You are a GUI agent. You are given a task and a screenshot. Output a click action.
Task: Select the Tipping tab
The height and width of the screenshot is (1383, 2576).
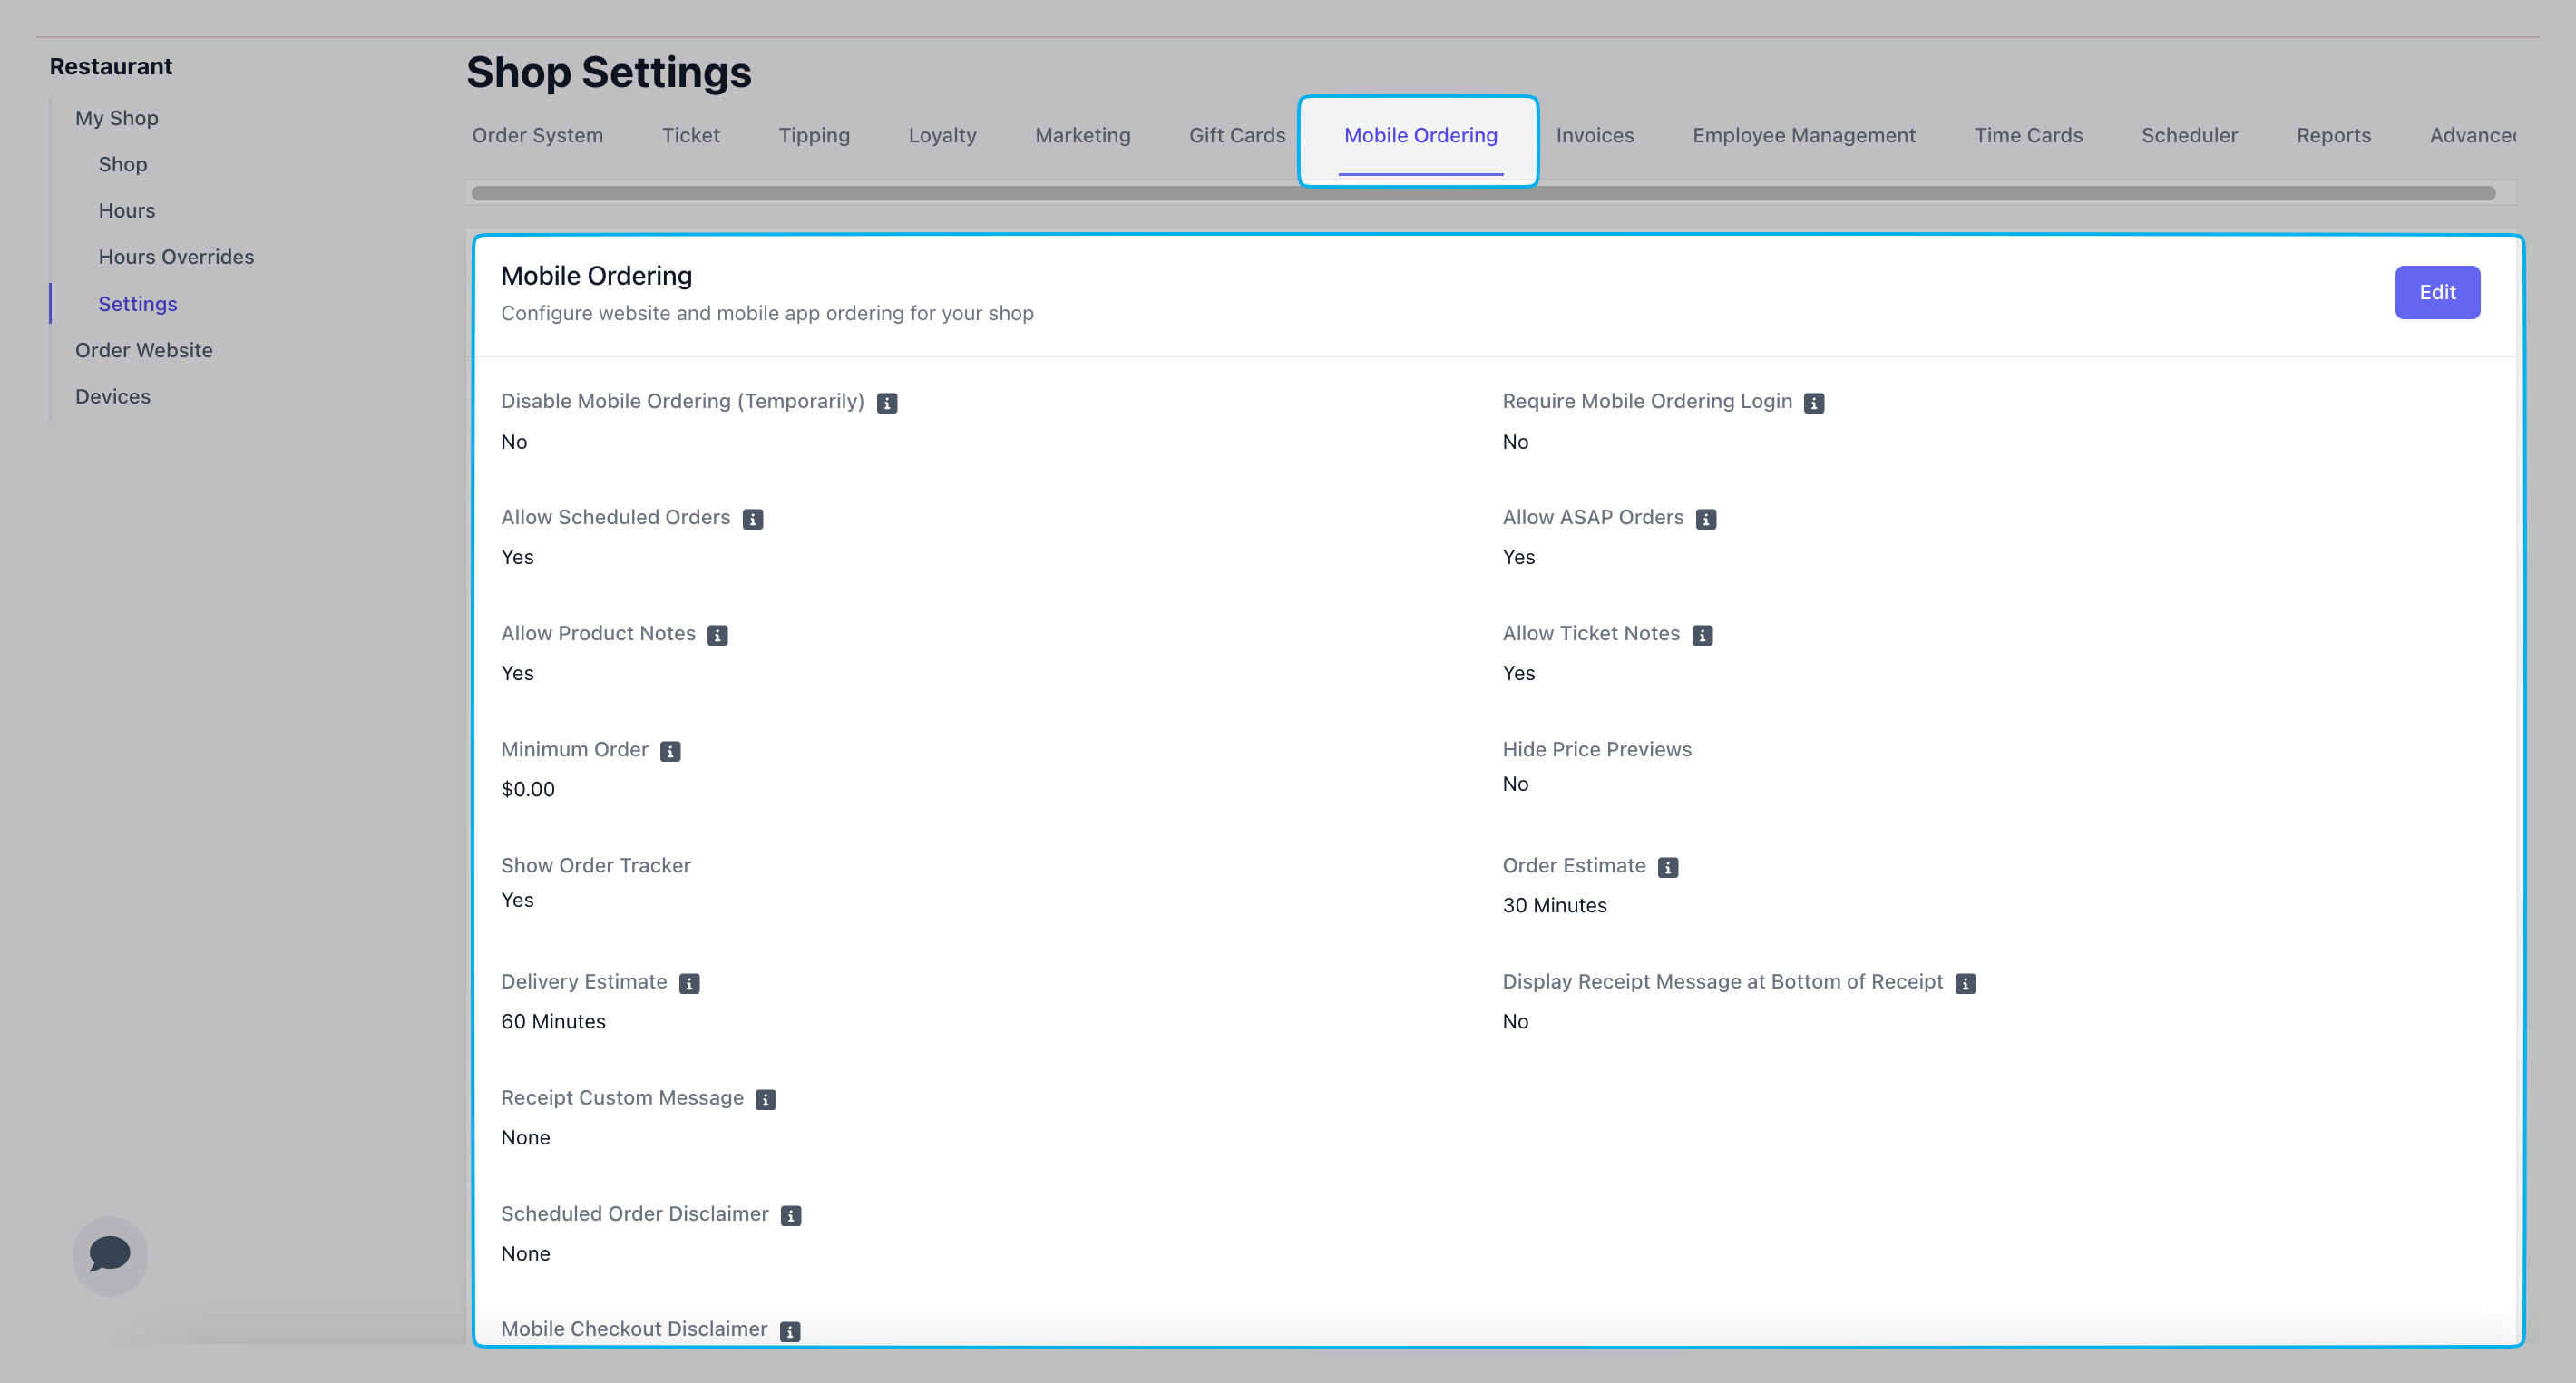[x=813, y=135]
